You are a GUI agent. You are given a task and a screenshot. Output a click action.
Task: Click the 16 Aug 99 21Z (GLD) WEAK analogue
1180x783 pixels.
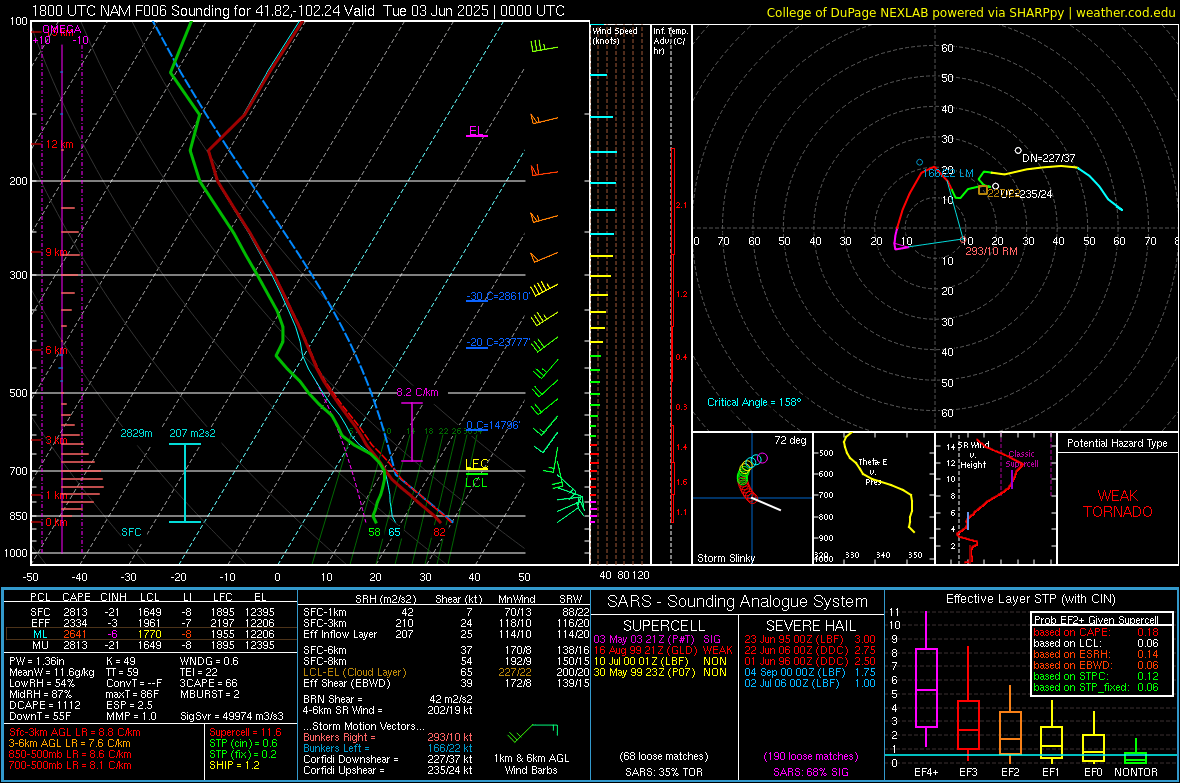pos(663,650)
